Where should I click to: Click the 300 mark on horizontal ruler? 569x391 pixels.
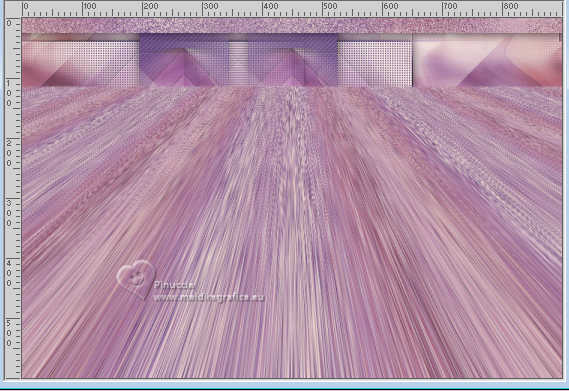point(210,6)
